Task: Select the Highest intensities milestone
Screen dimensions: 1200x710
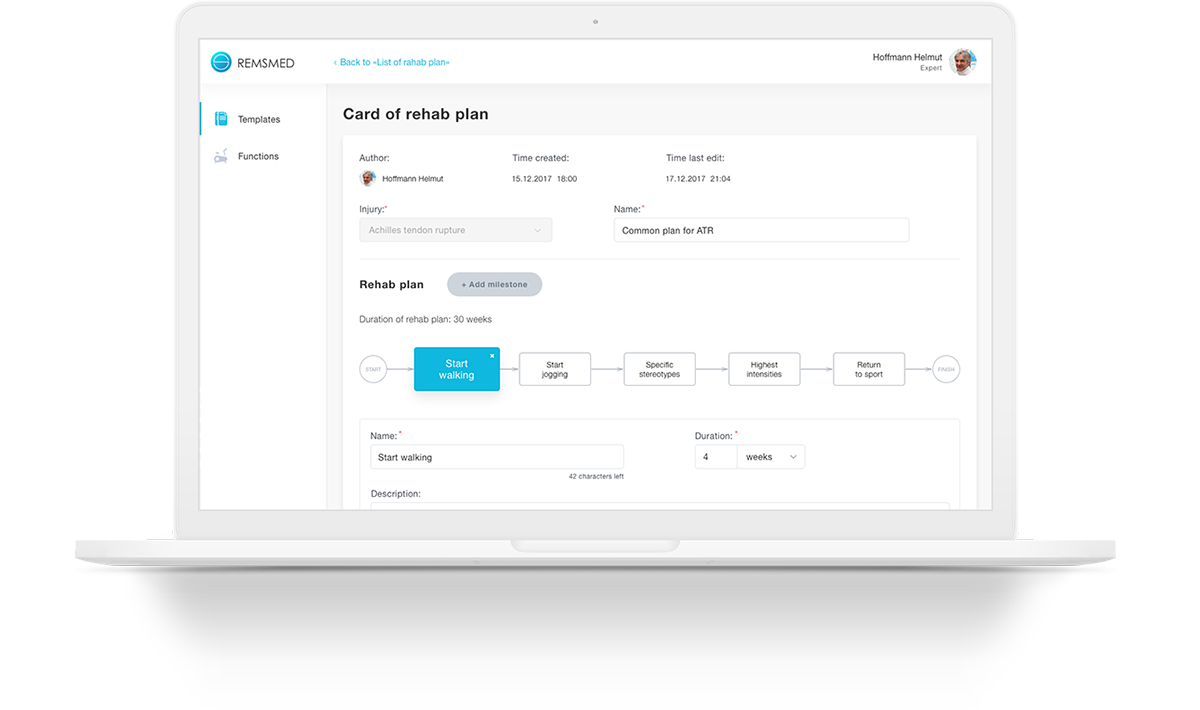Action: [x=764, y=369]
